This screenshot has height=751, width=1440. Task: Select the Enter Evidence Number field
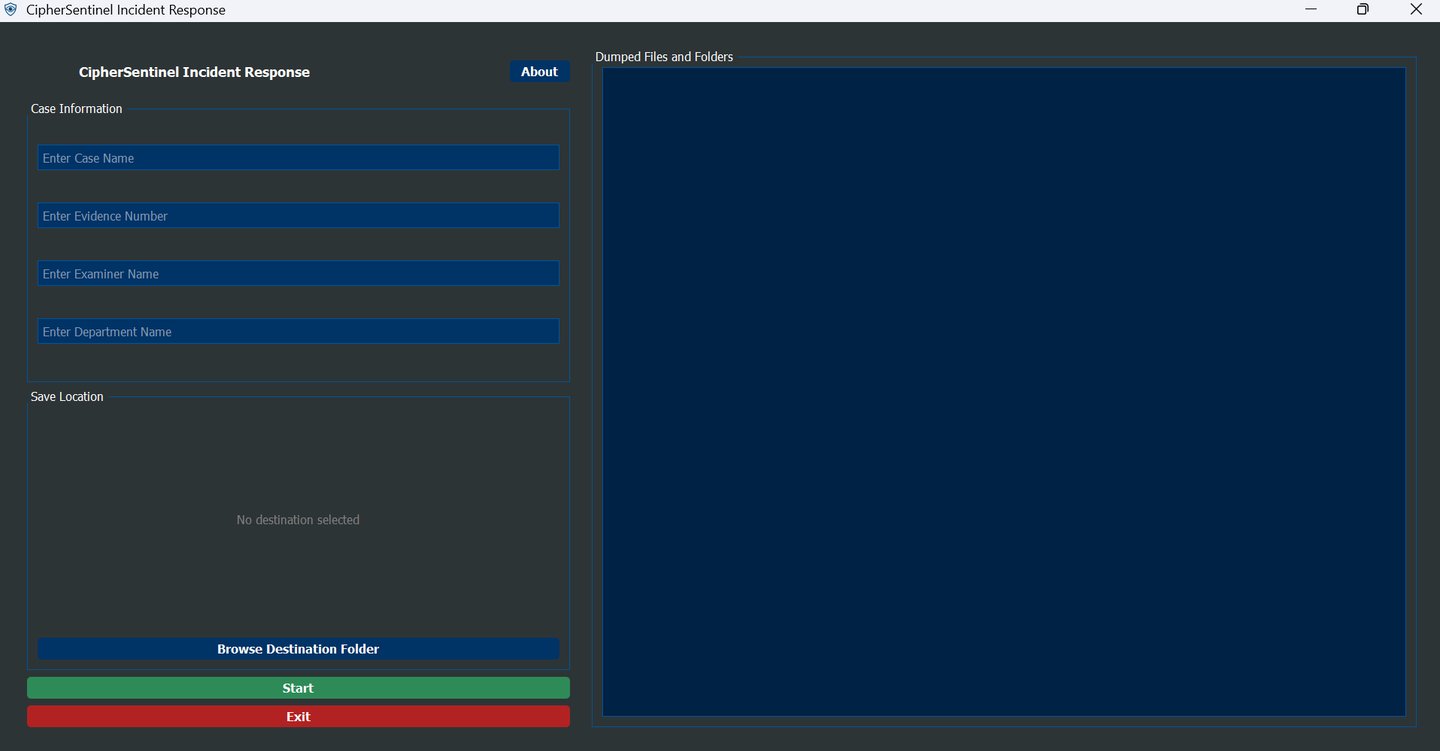coord(298,216)
